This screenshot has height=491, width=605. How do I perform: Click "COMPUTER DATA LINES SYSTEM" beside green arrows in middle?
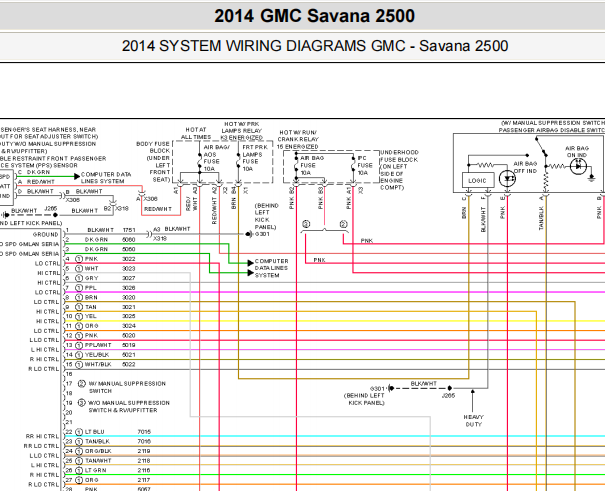271,268
